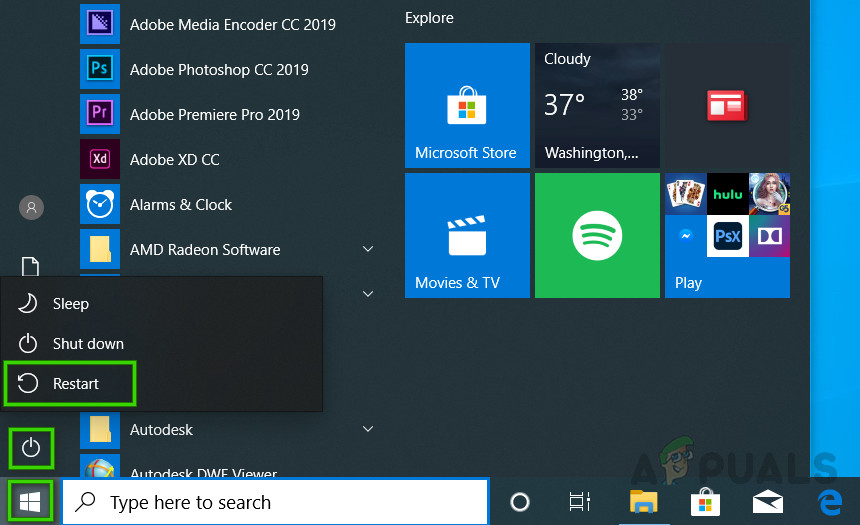This screenshot has height=525, width=860.
Task: Expand the chevron below AMD Radeon Software
Action: pyautogui.click(x=368, y=294)
